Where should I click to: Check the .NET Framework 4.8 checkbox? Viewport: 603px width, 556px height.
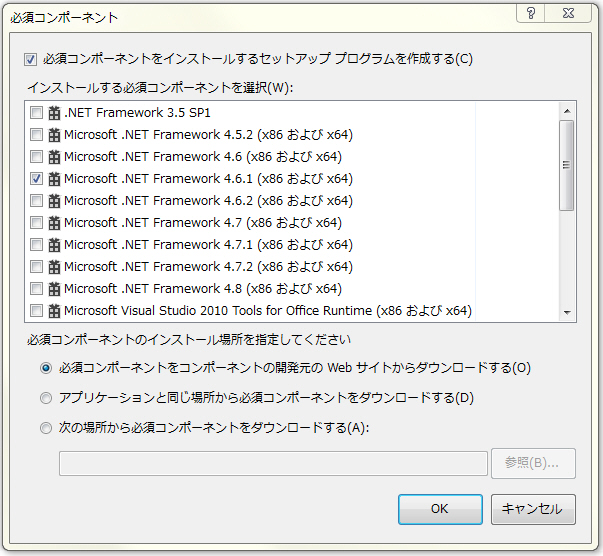point(37,288)
